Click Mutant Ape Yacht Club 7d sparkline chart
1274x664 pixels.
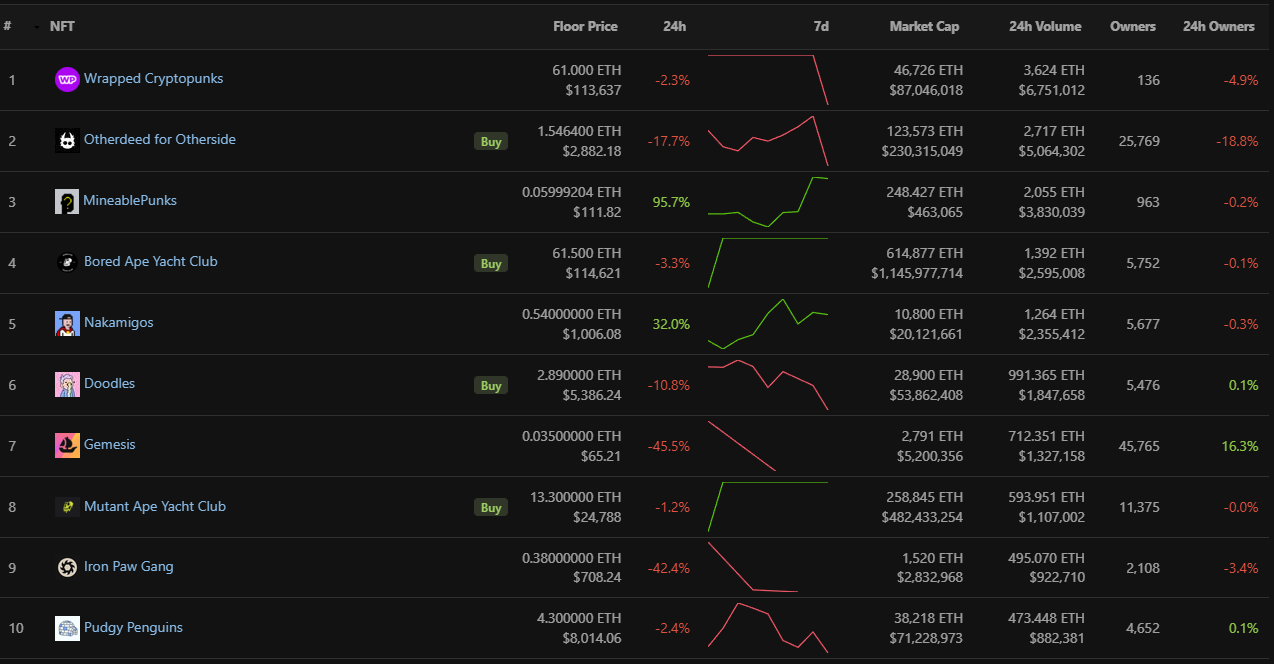768,507
